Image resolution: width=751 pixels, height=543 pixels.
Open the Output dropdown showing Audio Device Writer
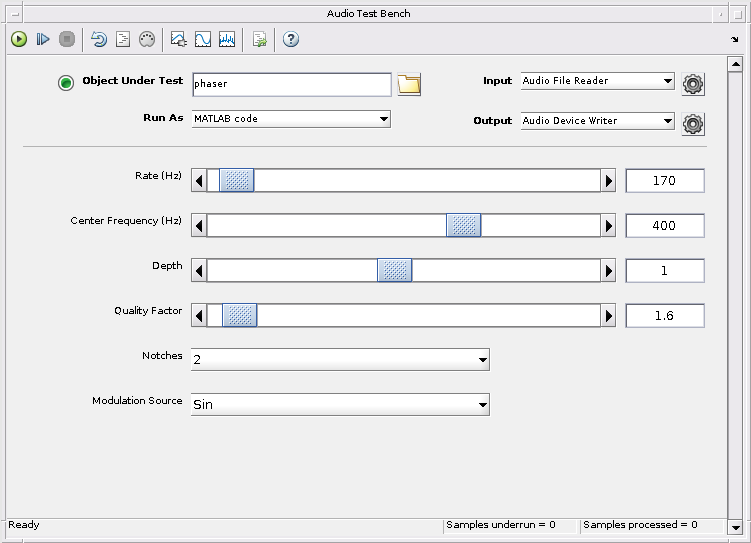598,121
